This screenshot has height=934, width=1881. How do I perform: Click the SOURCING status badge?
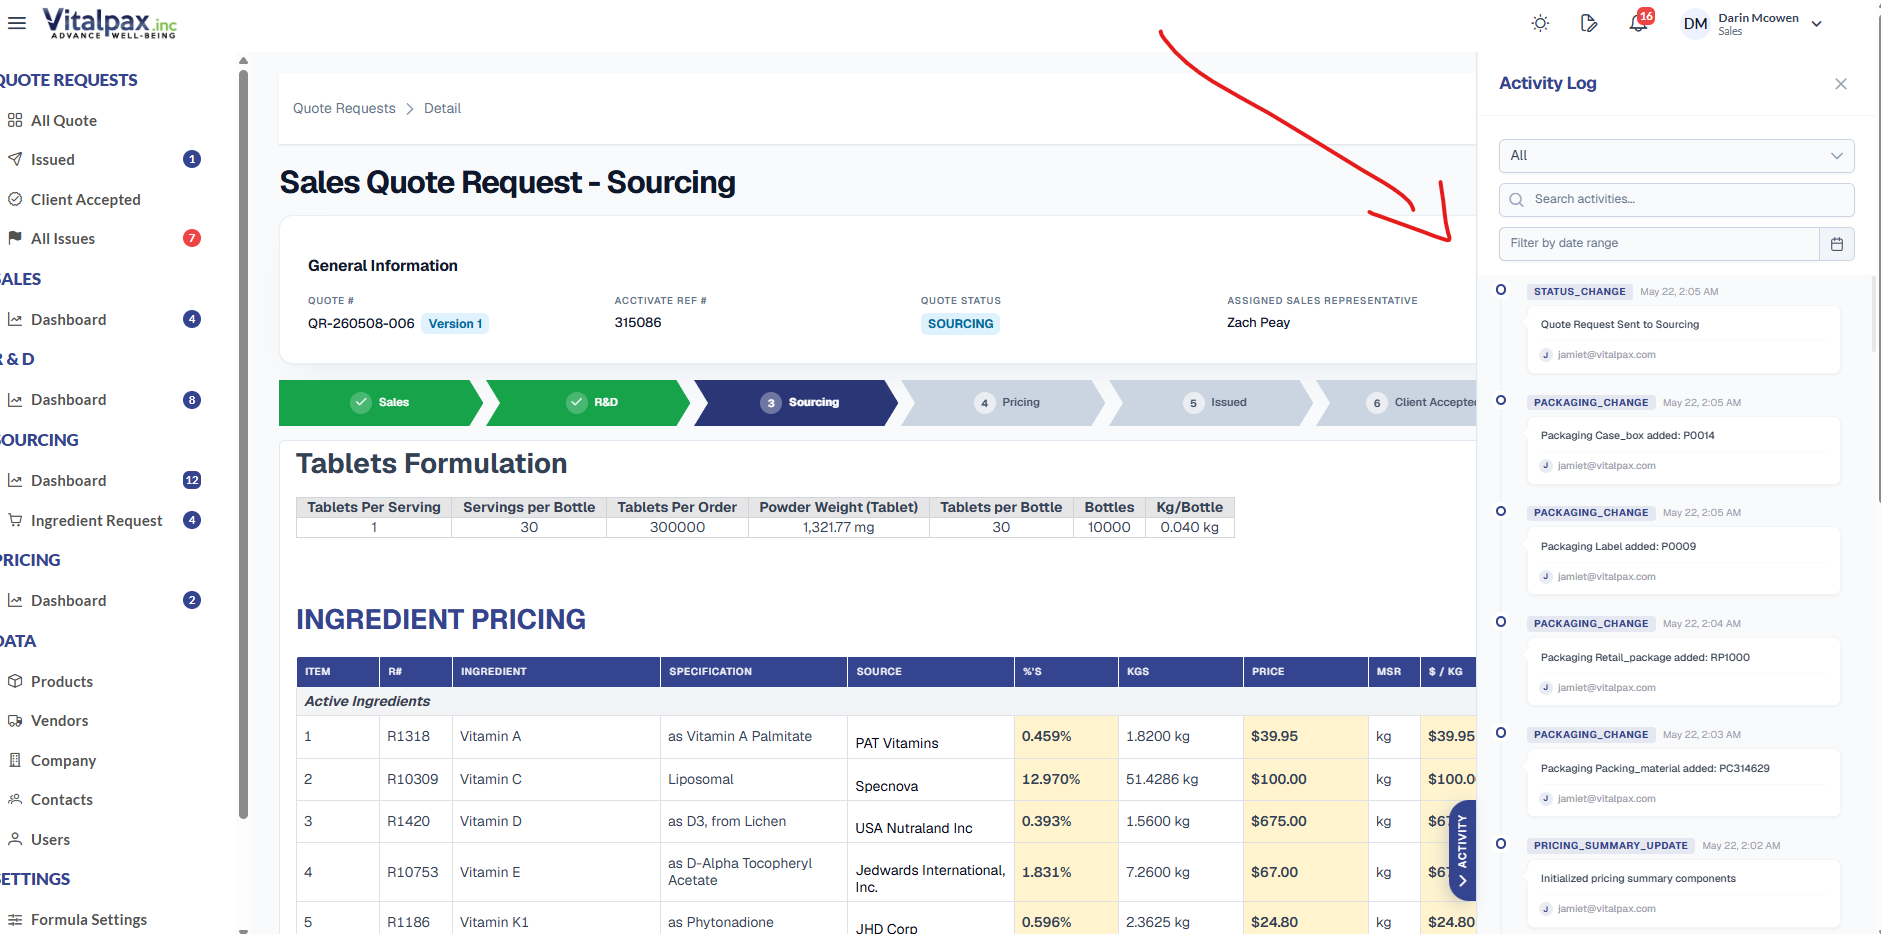(x=960, y=324)
